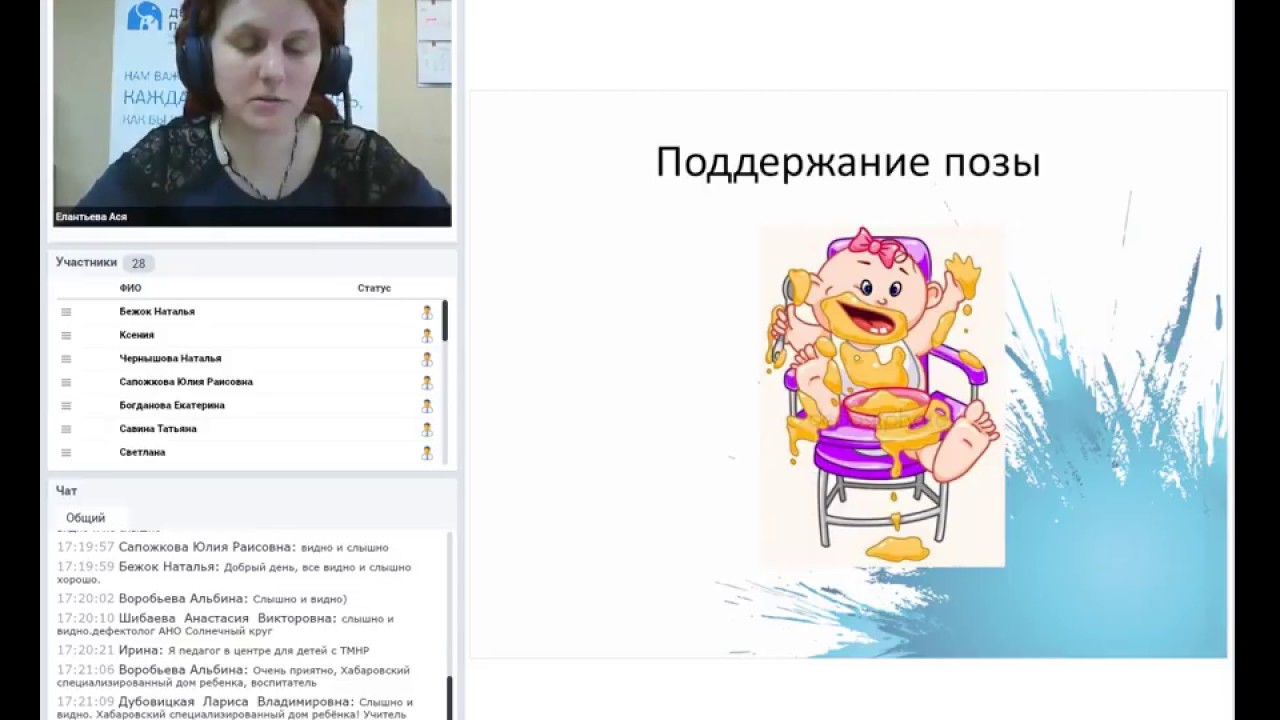
Task: Click the menu icon beside Савина Татьяна
Action: [x=66, y=429]
